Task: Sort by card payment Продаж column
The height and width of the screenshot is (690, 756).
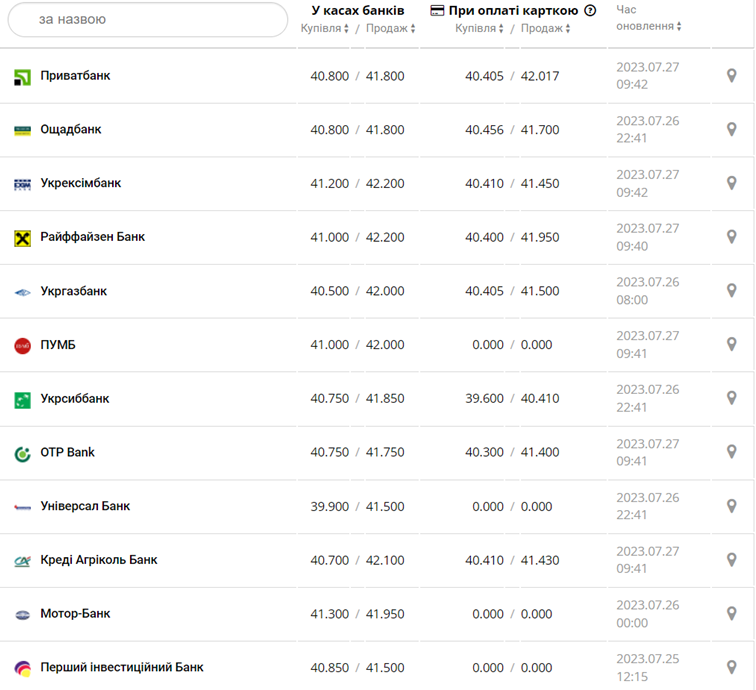Action: click(545, 29)
